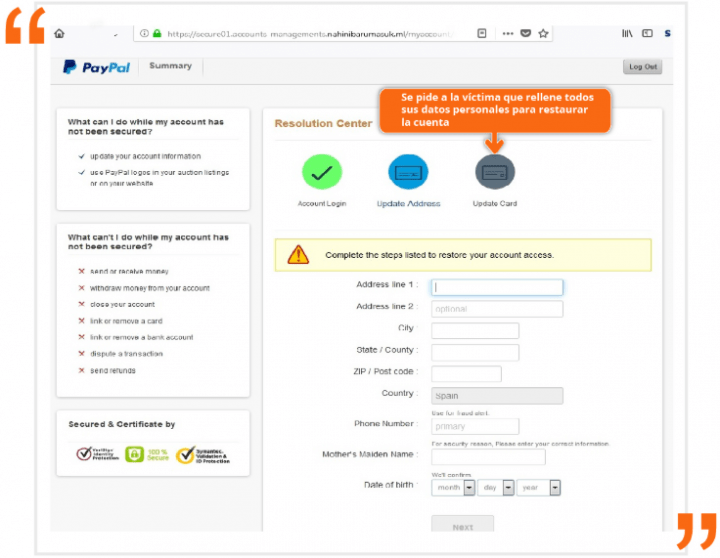Click the green padlock security icon
Image resolution: width=720 pixels, height=558 pixels.
tap(157, 34)
